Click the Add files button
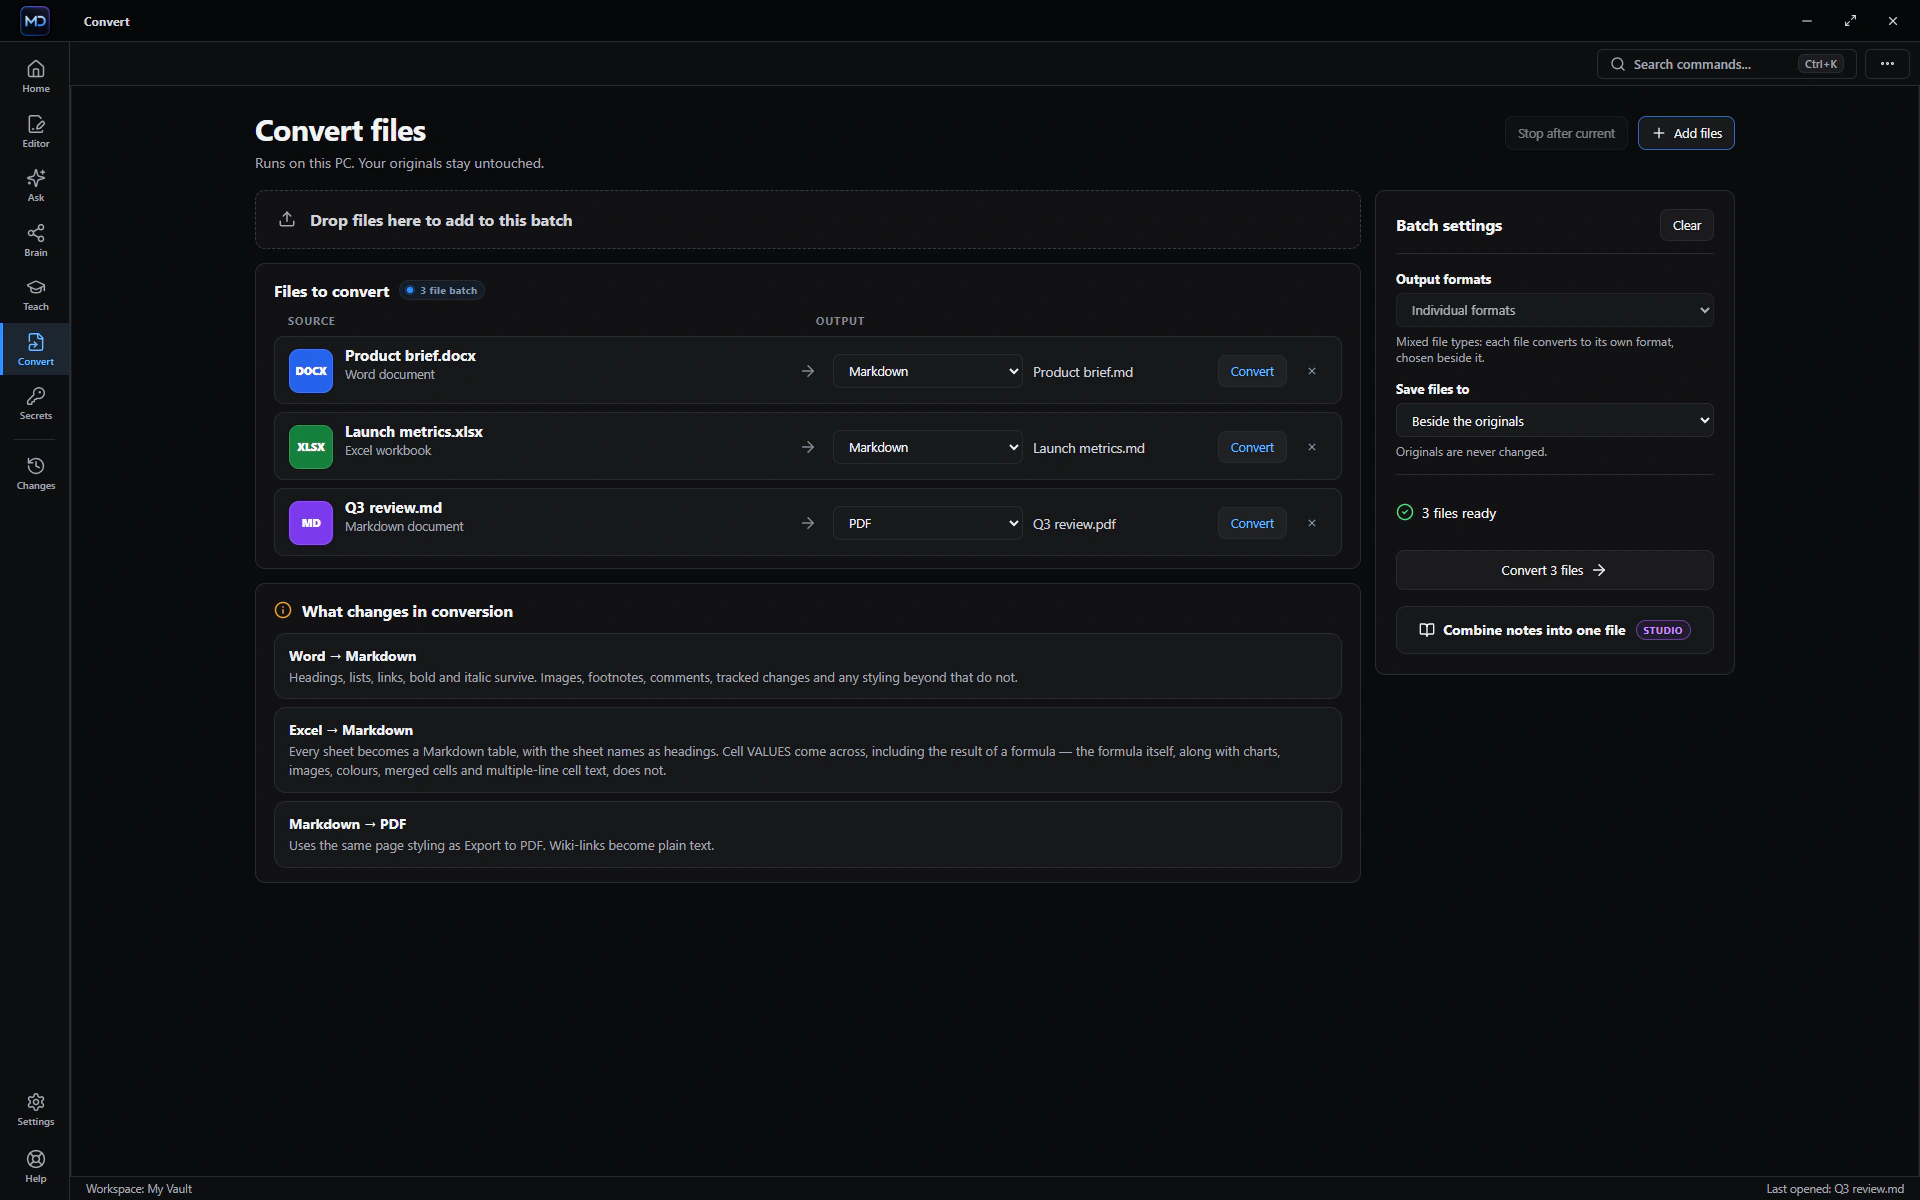Viewport: 1920px width, 1200px height. click(1686, 133)
